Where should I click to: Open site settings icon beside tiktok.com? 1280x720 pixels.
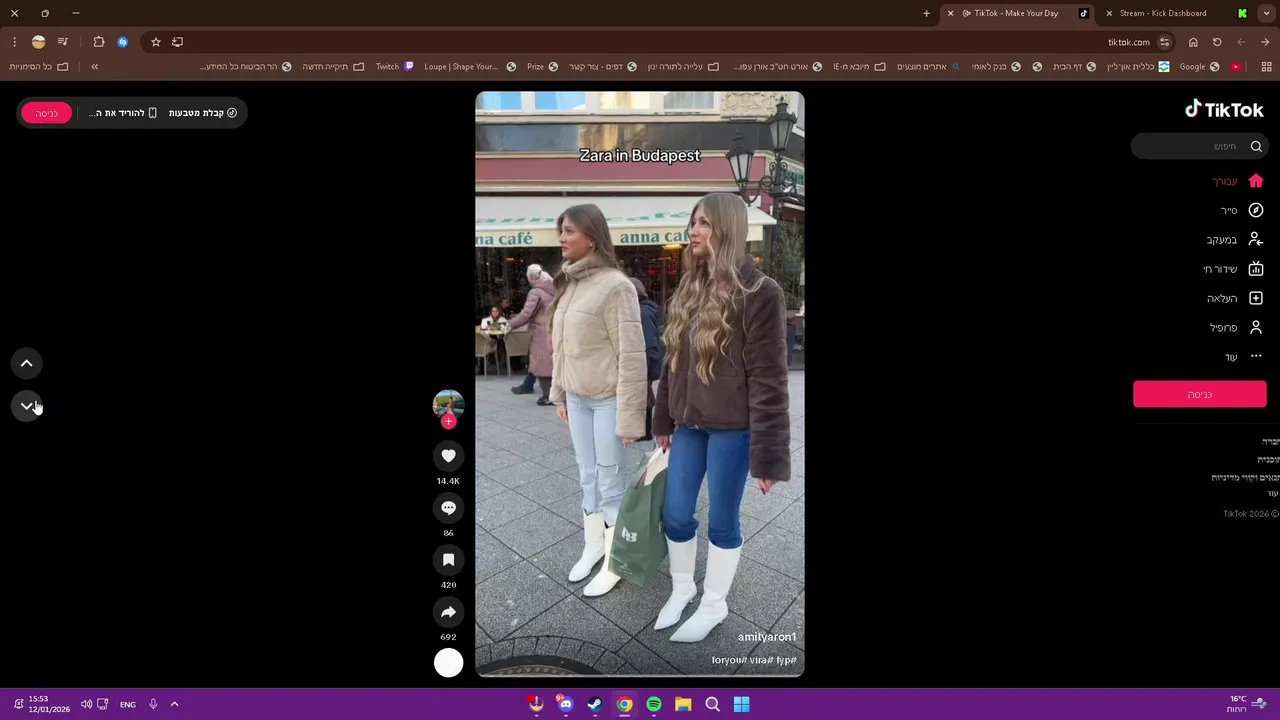coord(1165,42)
